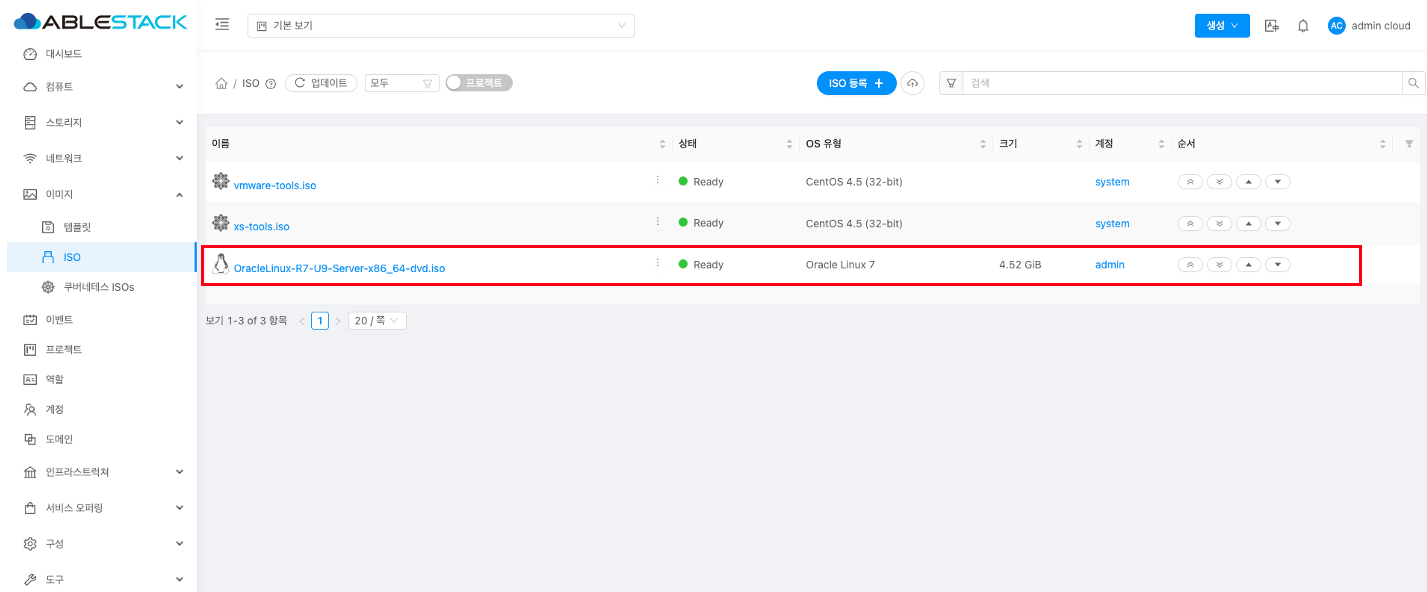Go to 대시보드 in the sidebar
Screen dimensions: 1427x592
tap(64, 54)
